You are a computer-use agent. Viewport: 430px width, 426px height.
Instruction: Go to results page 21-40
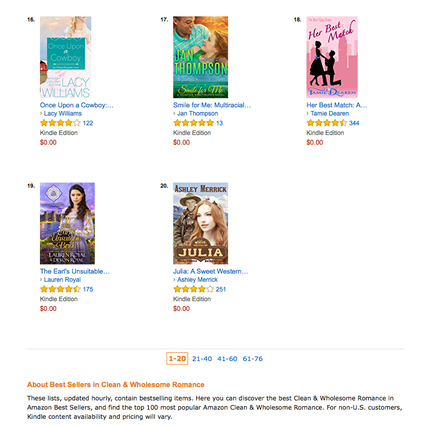(202, 359)
